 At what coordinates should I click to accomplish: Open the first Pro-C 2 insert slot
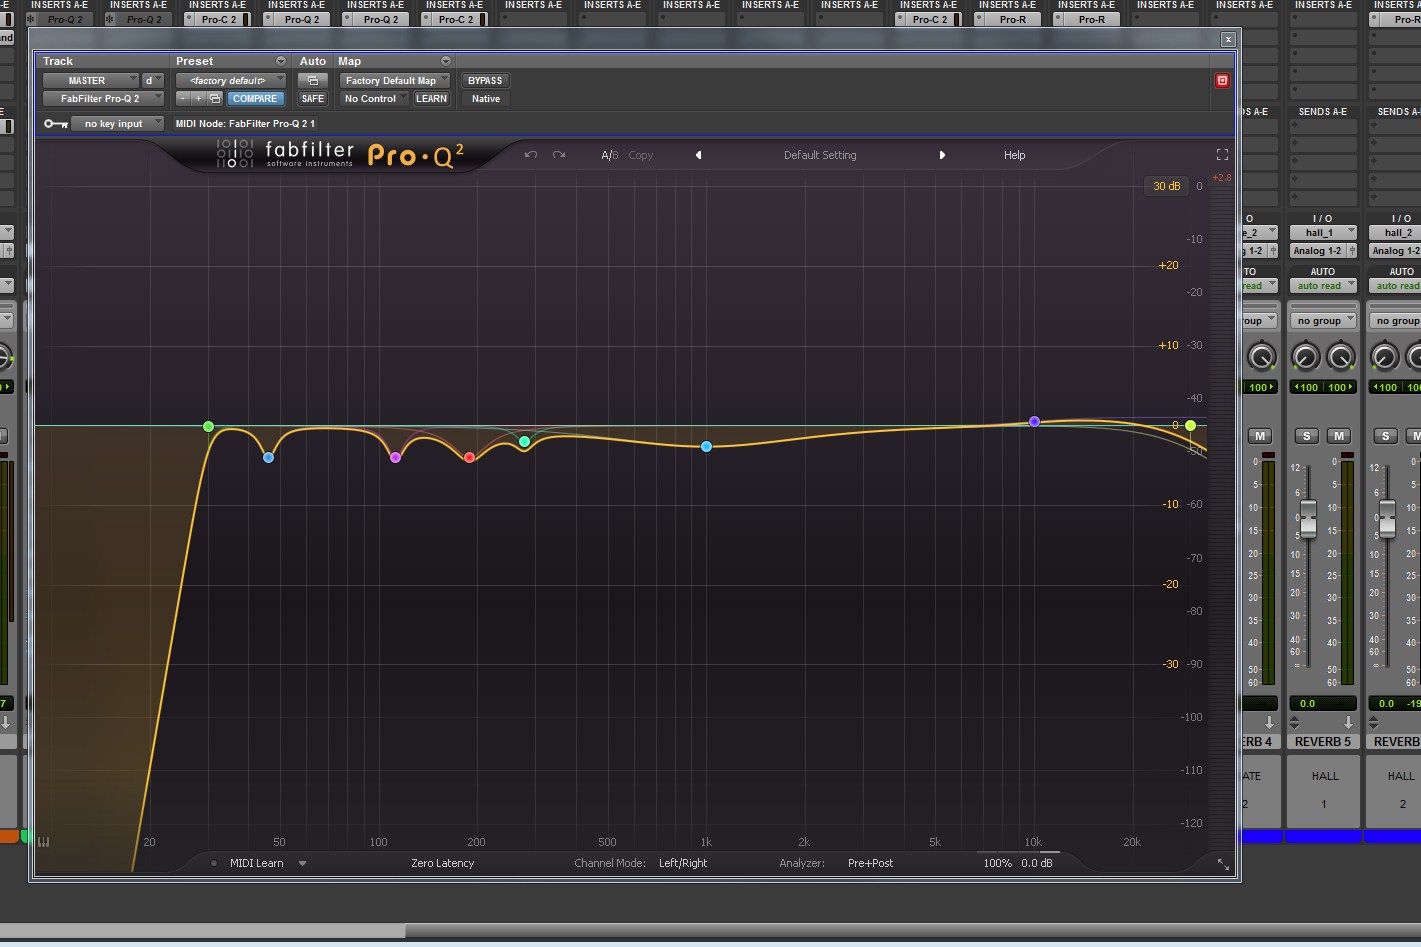tap(220, 19)
